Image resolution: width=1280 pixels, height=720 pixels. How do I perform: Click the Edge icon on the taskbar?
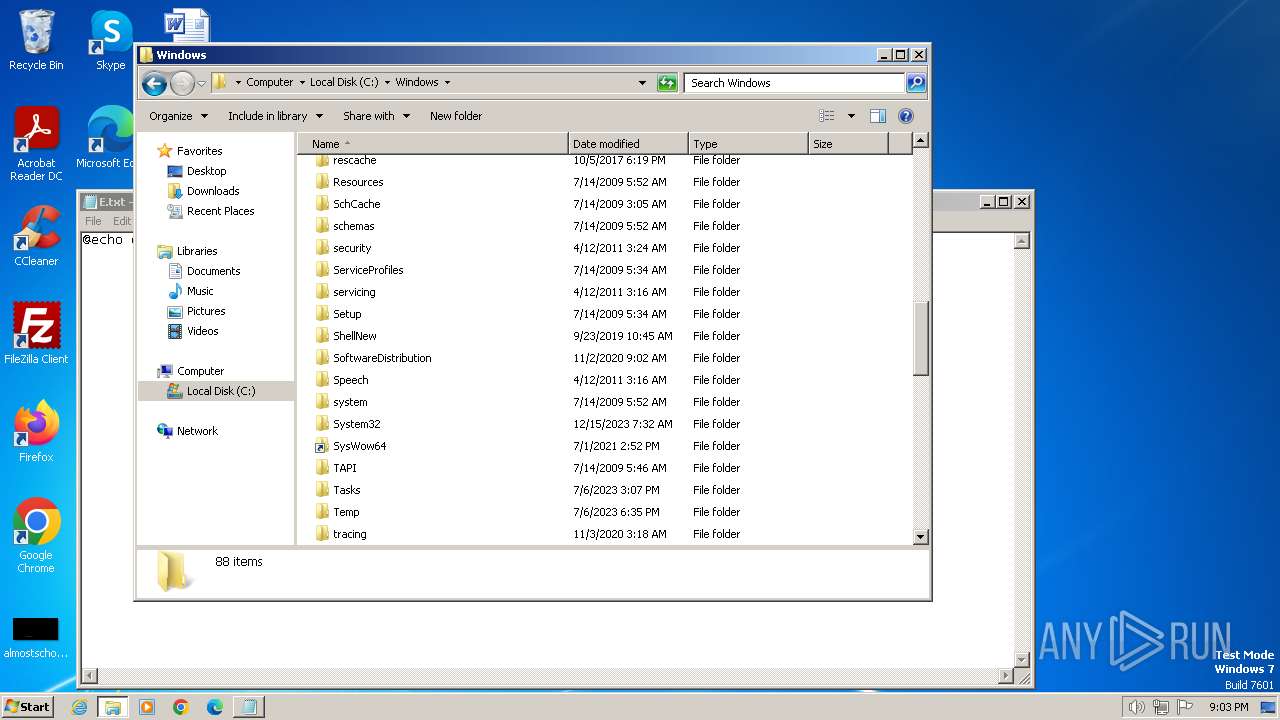(215, 707)
